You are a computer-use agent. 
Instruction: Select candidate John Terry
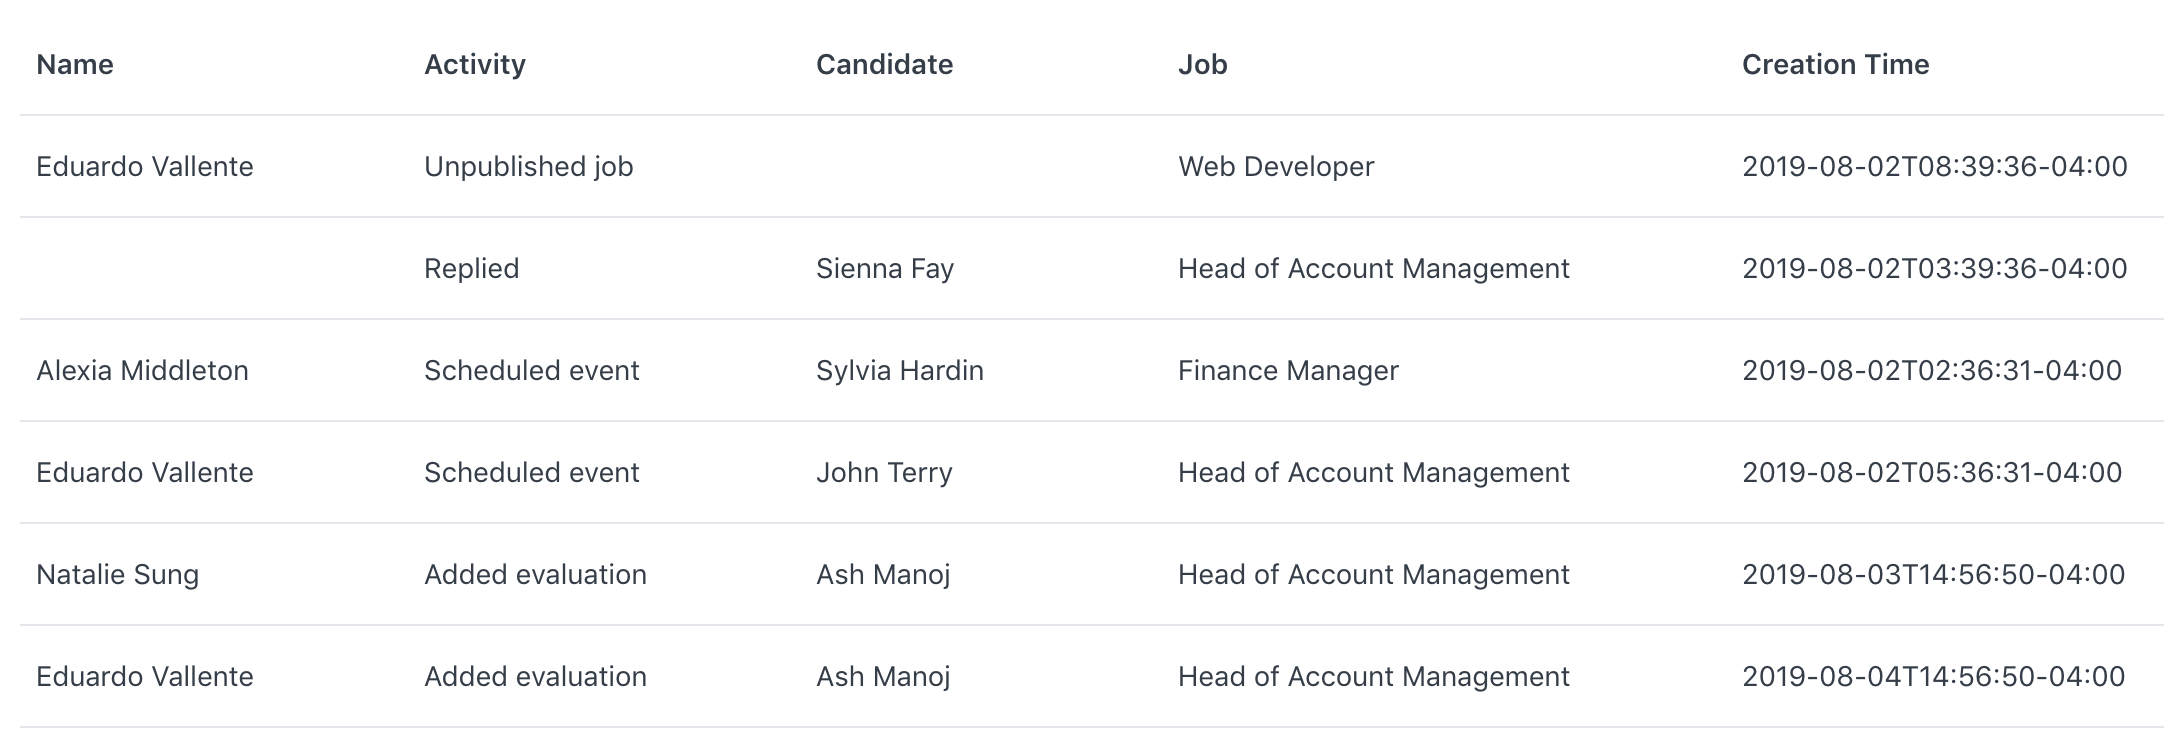[884, 473]
